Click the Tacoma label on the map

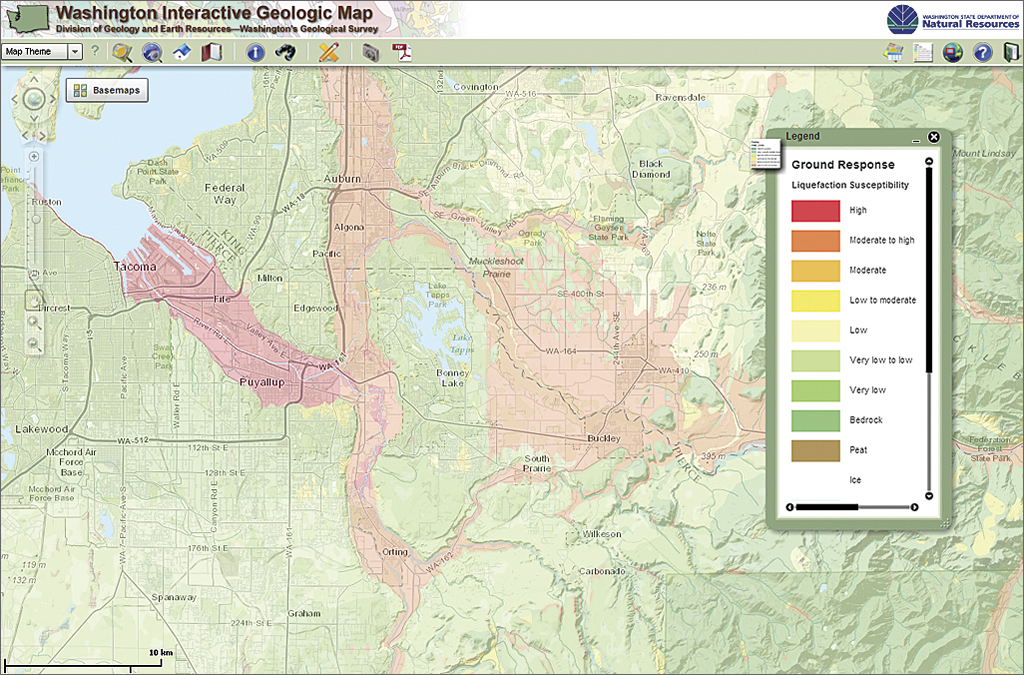click(x=135, y=266)
